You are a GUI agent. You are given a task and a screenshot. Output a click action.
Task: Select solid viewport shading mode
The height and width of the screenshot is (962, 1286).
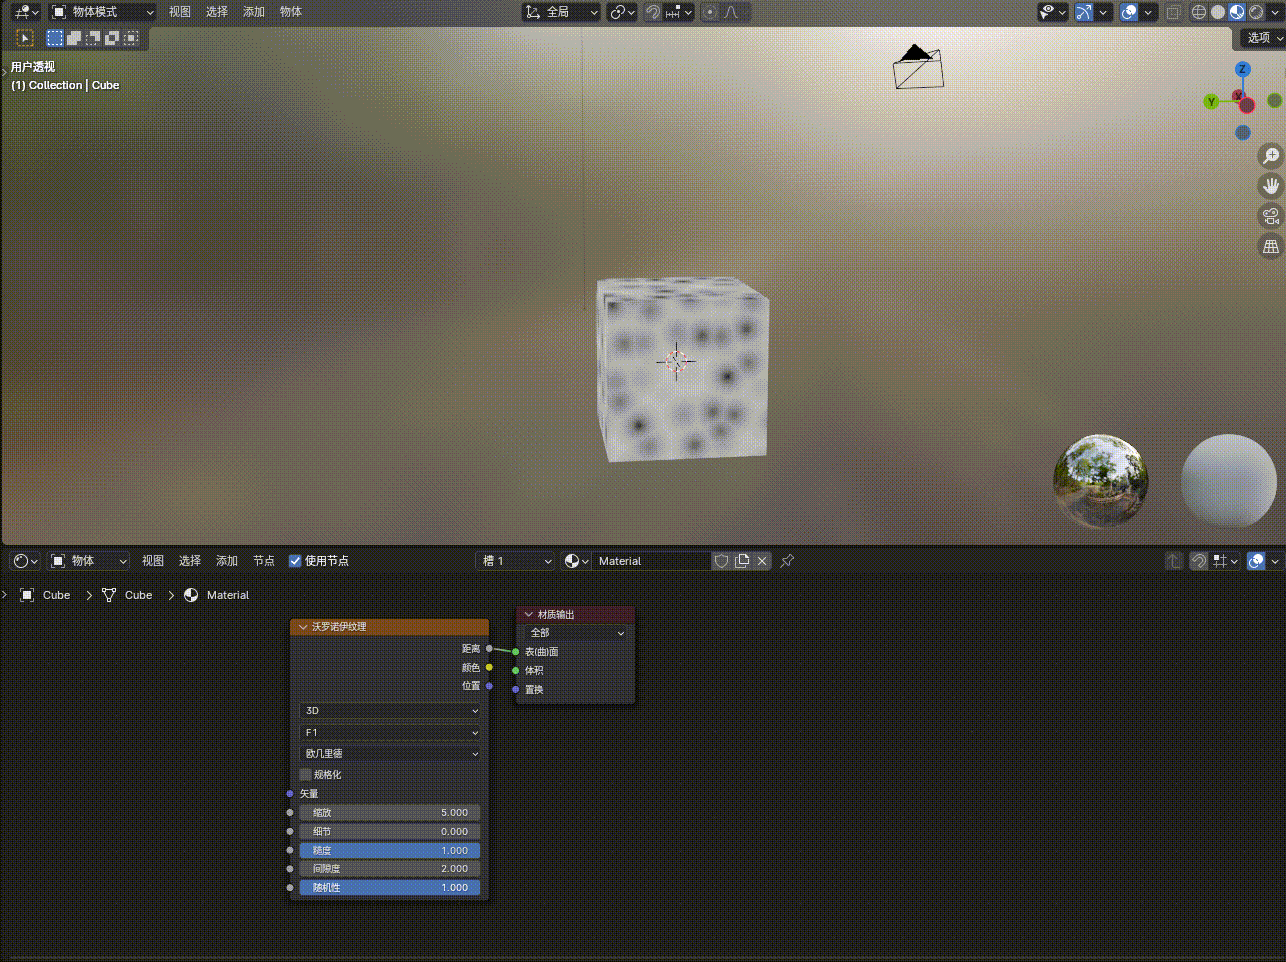(x=1218, y=12)
